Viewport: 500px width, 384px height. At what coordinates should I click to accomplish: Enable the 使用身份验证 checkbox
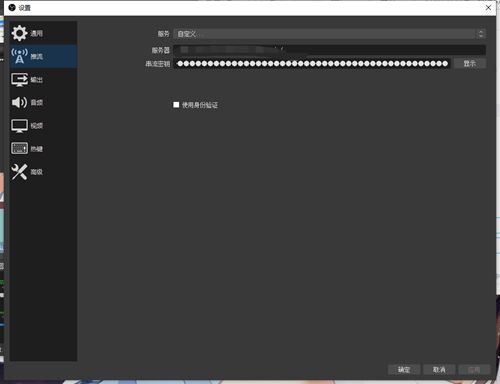(176, 105)
